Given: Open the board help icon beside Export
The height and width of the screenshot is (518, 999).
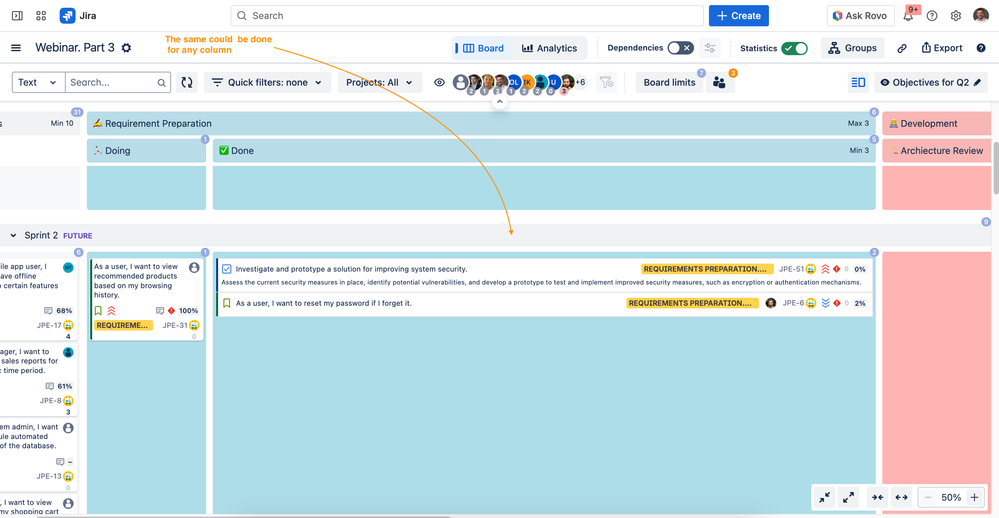Looking at the screenshot, I should pyautogui.click(x=981, y=48).
